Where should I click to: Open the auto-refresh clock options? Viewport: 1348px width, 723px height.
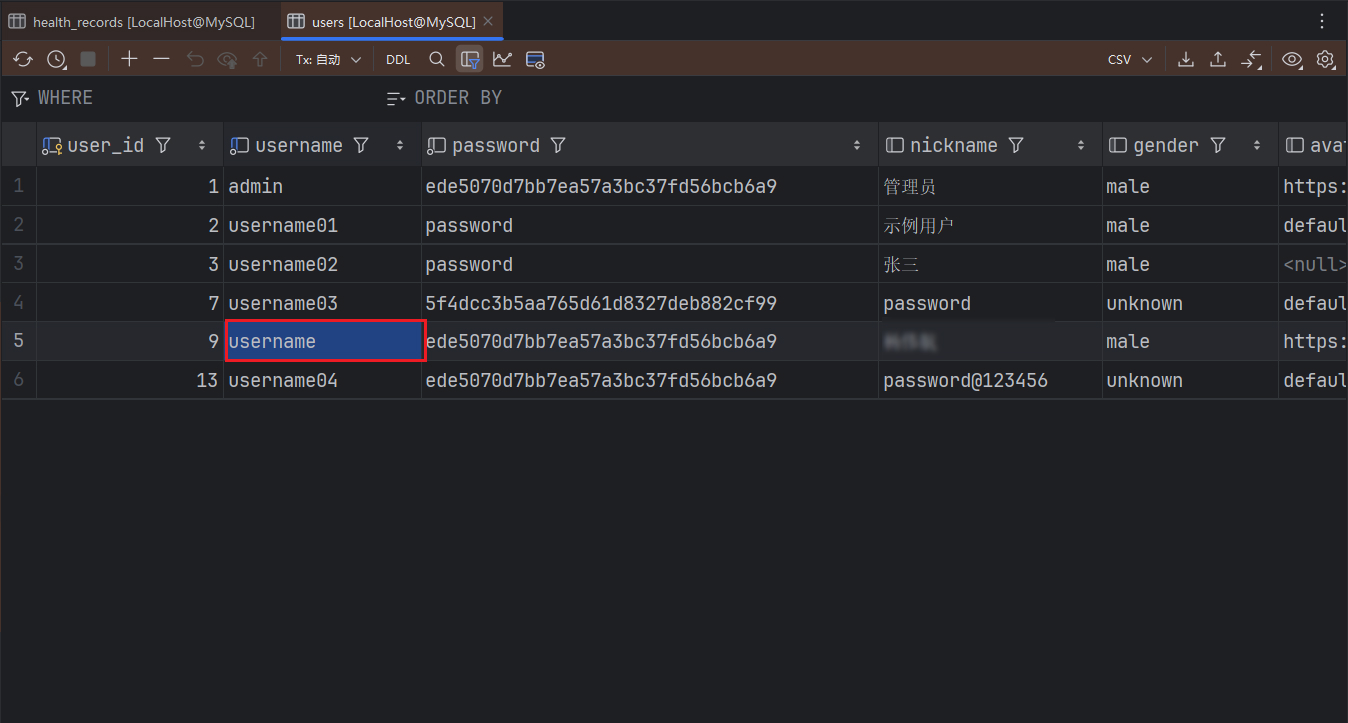click(x=56, y=59)
